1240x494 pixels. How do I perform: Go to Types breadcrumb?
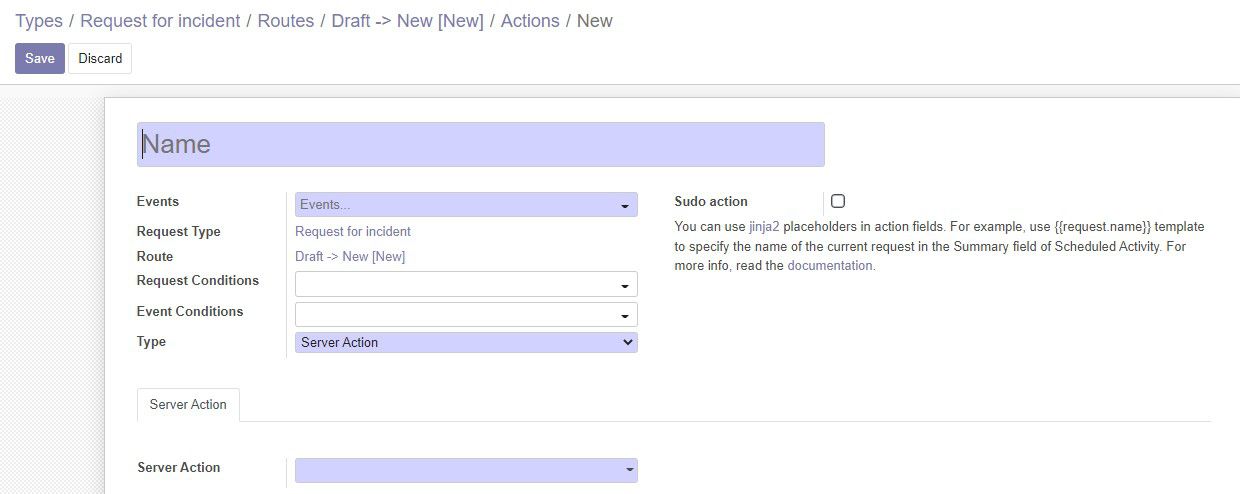(39, 21)
